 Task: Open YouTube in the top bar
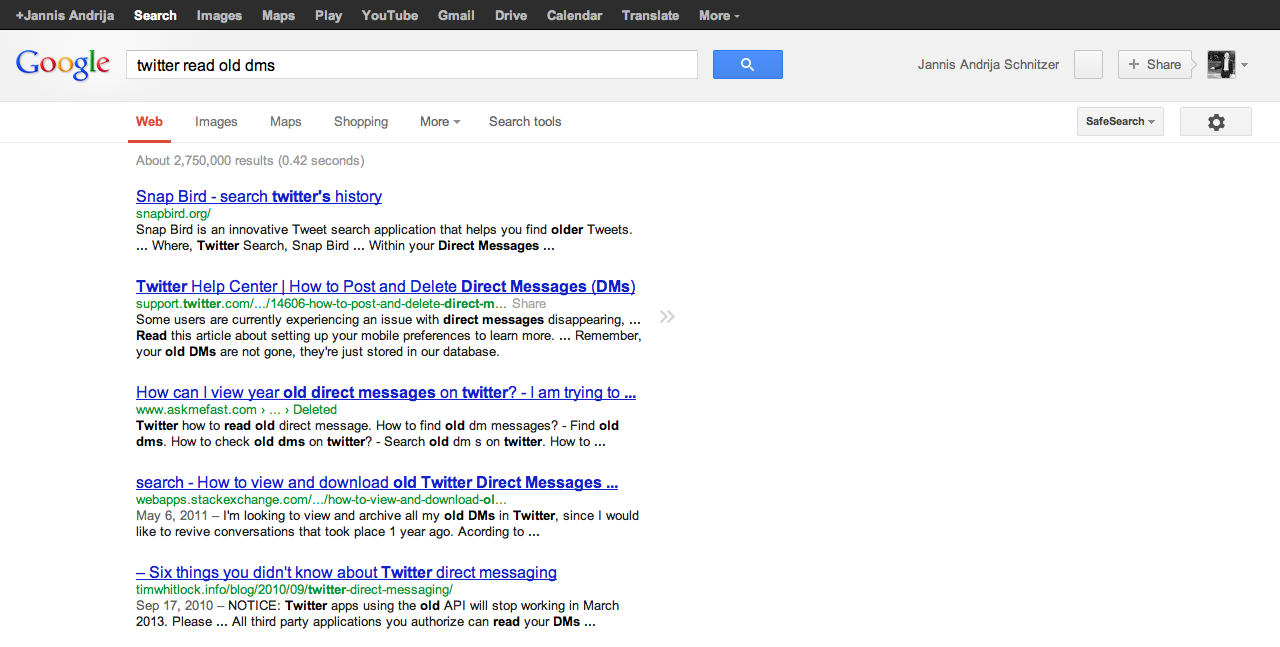coord(390,15)
